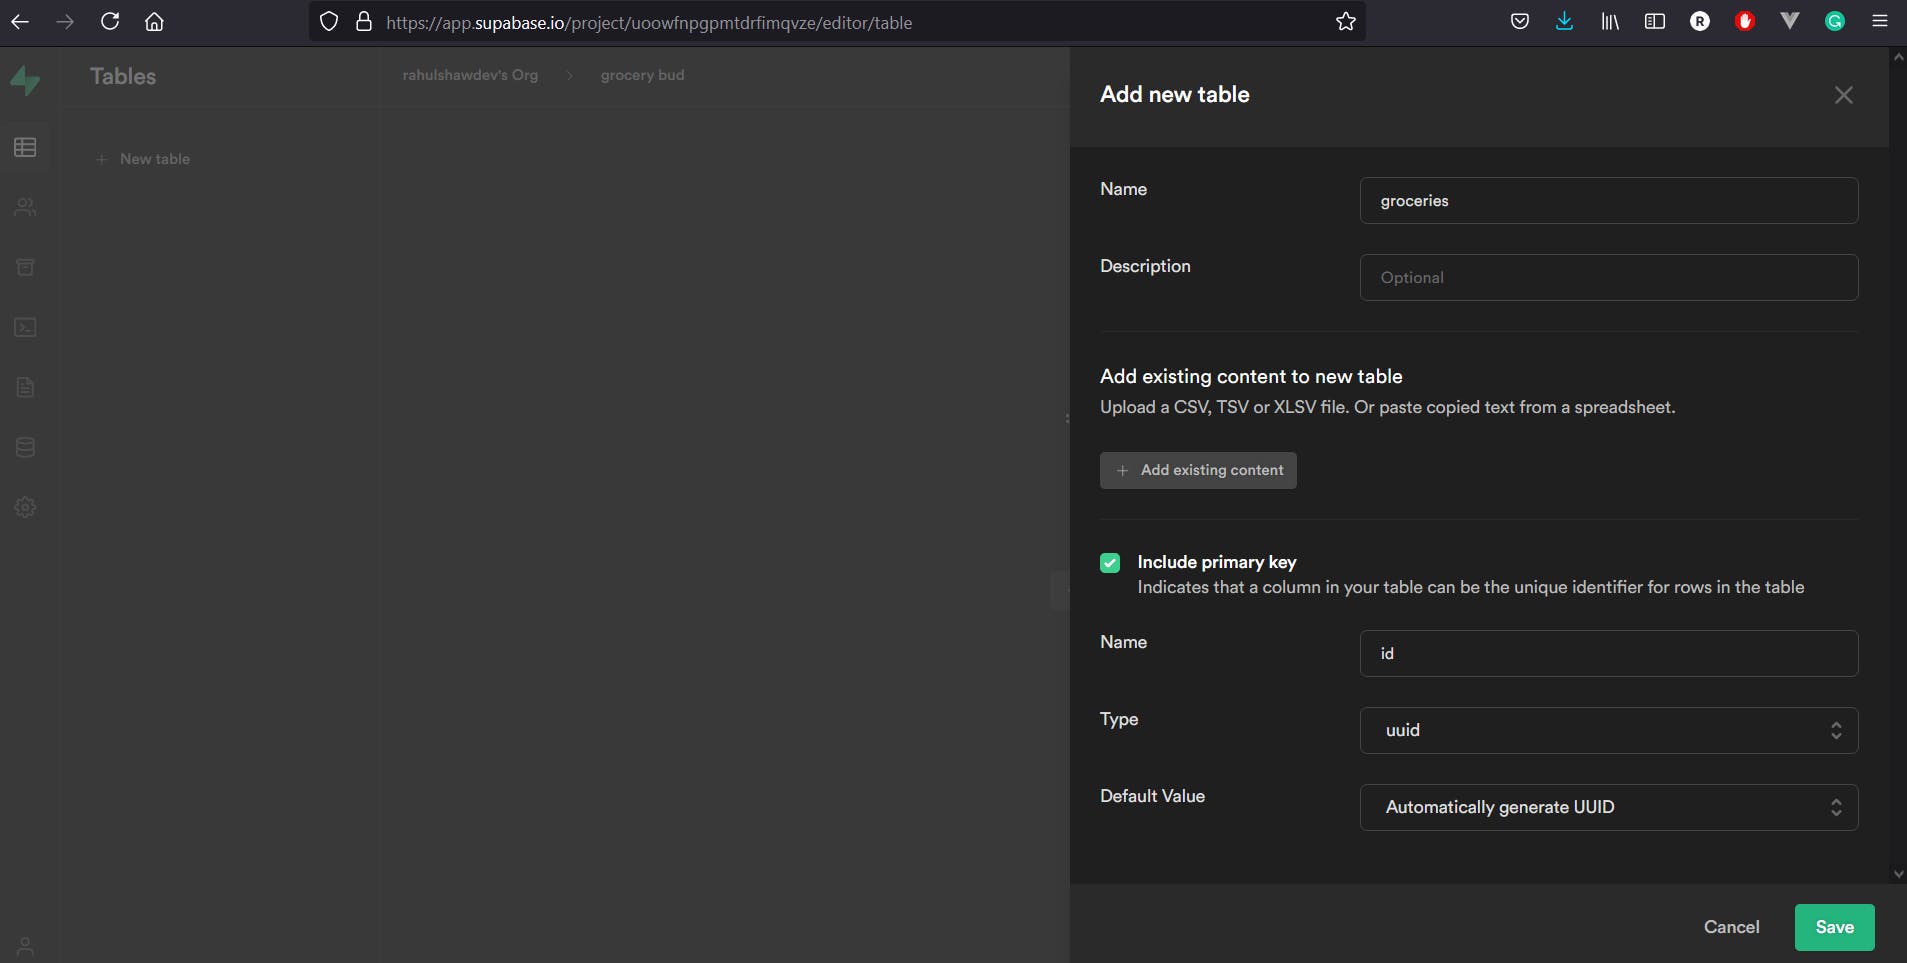This screenshot has height=963, width=1907.
Task: Click the tracking protection shield icon
Action: coord(329,22)
